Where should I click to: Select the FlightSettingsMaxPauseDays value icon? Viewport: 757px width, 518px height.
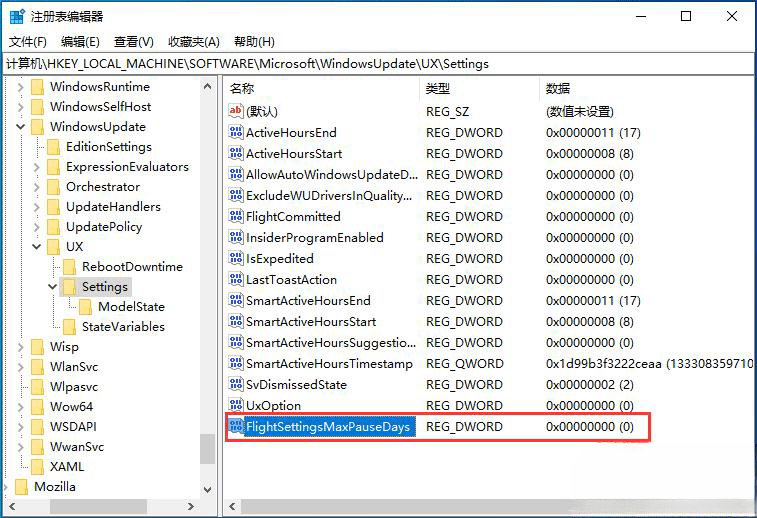(236, 427)
